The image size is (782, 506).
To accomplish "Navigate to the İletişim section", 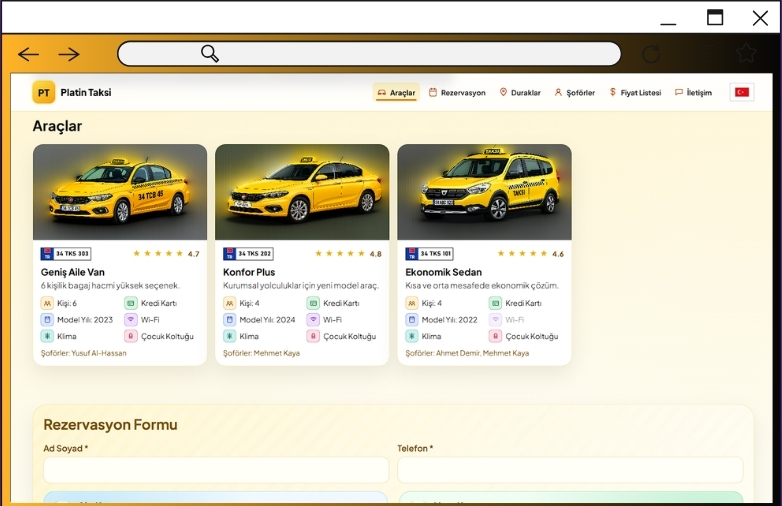I will click(x=693, y=93).
